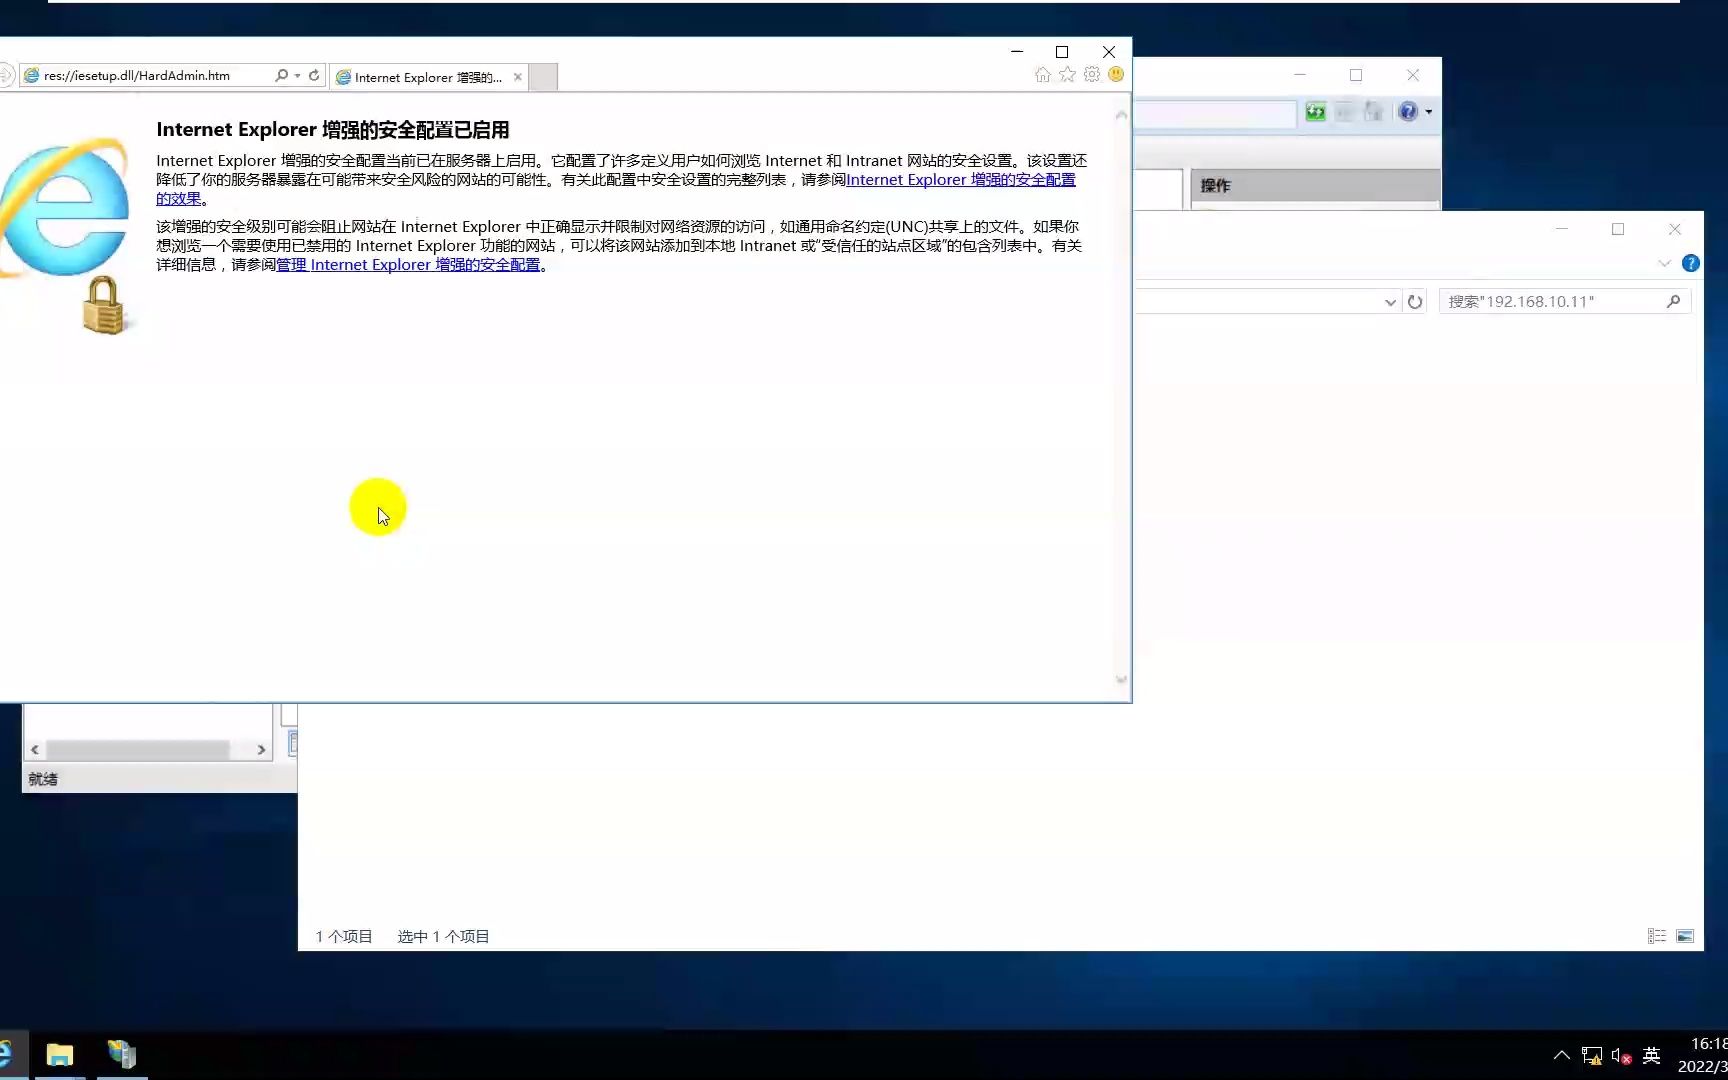This screenshot has width=1728, height=1080.
Task: Open the address bar search dropdown arrow
Action: click(297, 76)
